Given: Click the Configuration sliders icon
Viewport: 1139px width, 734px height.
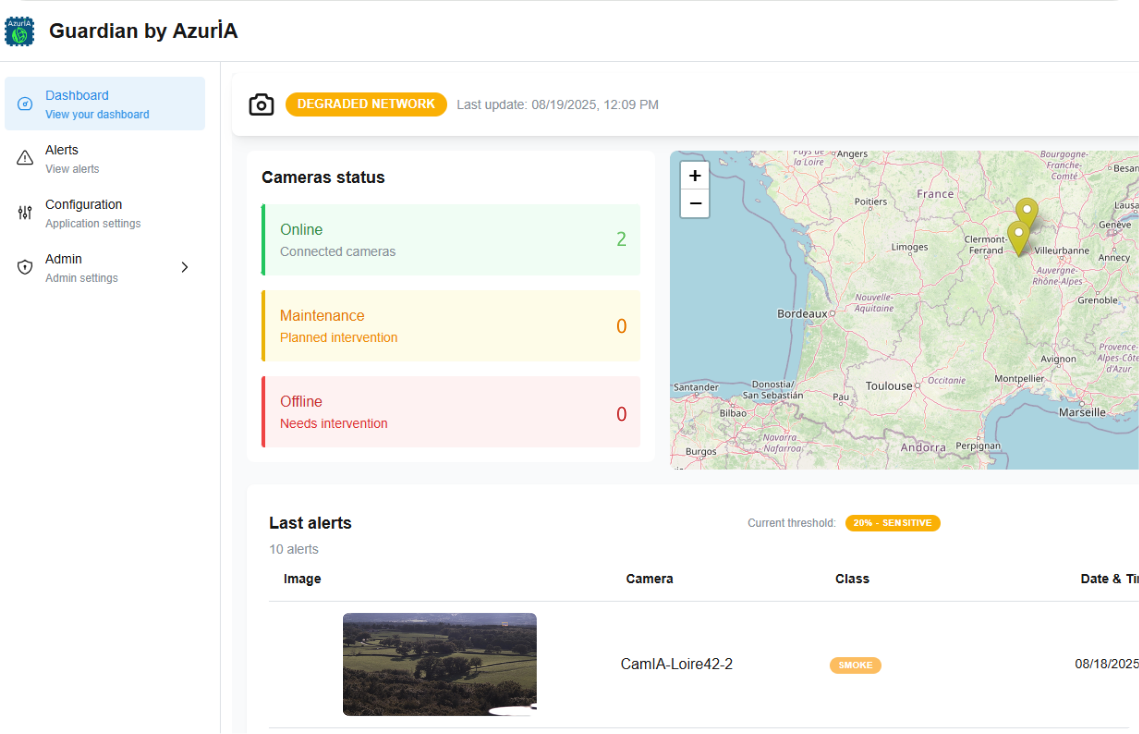Looking at the screenshot, I should (26, 213).
